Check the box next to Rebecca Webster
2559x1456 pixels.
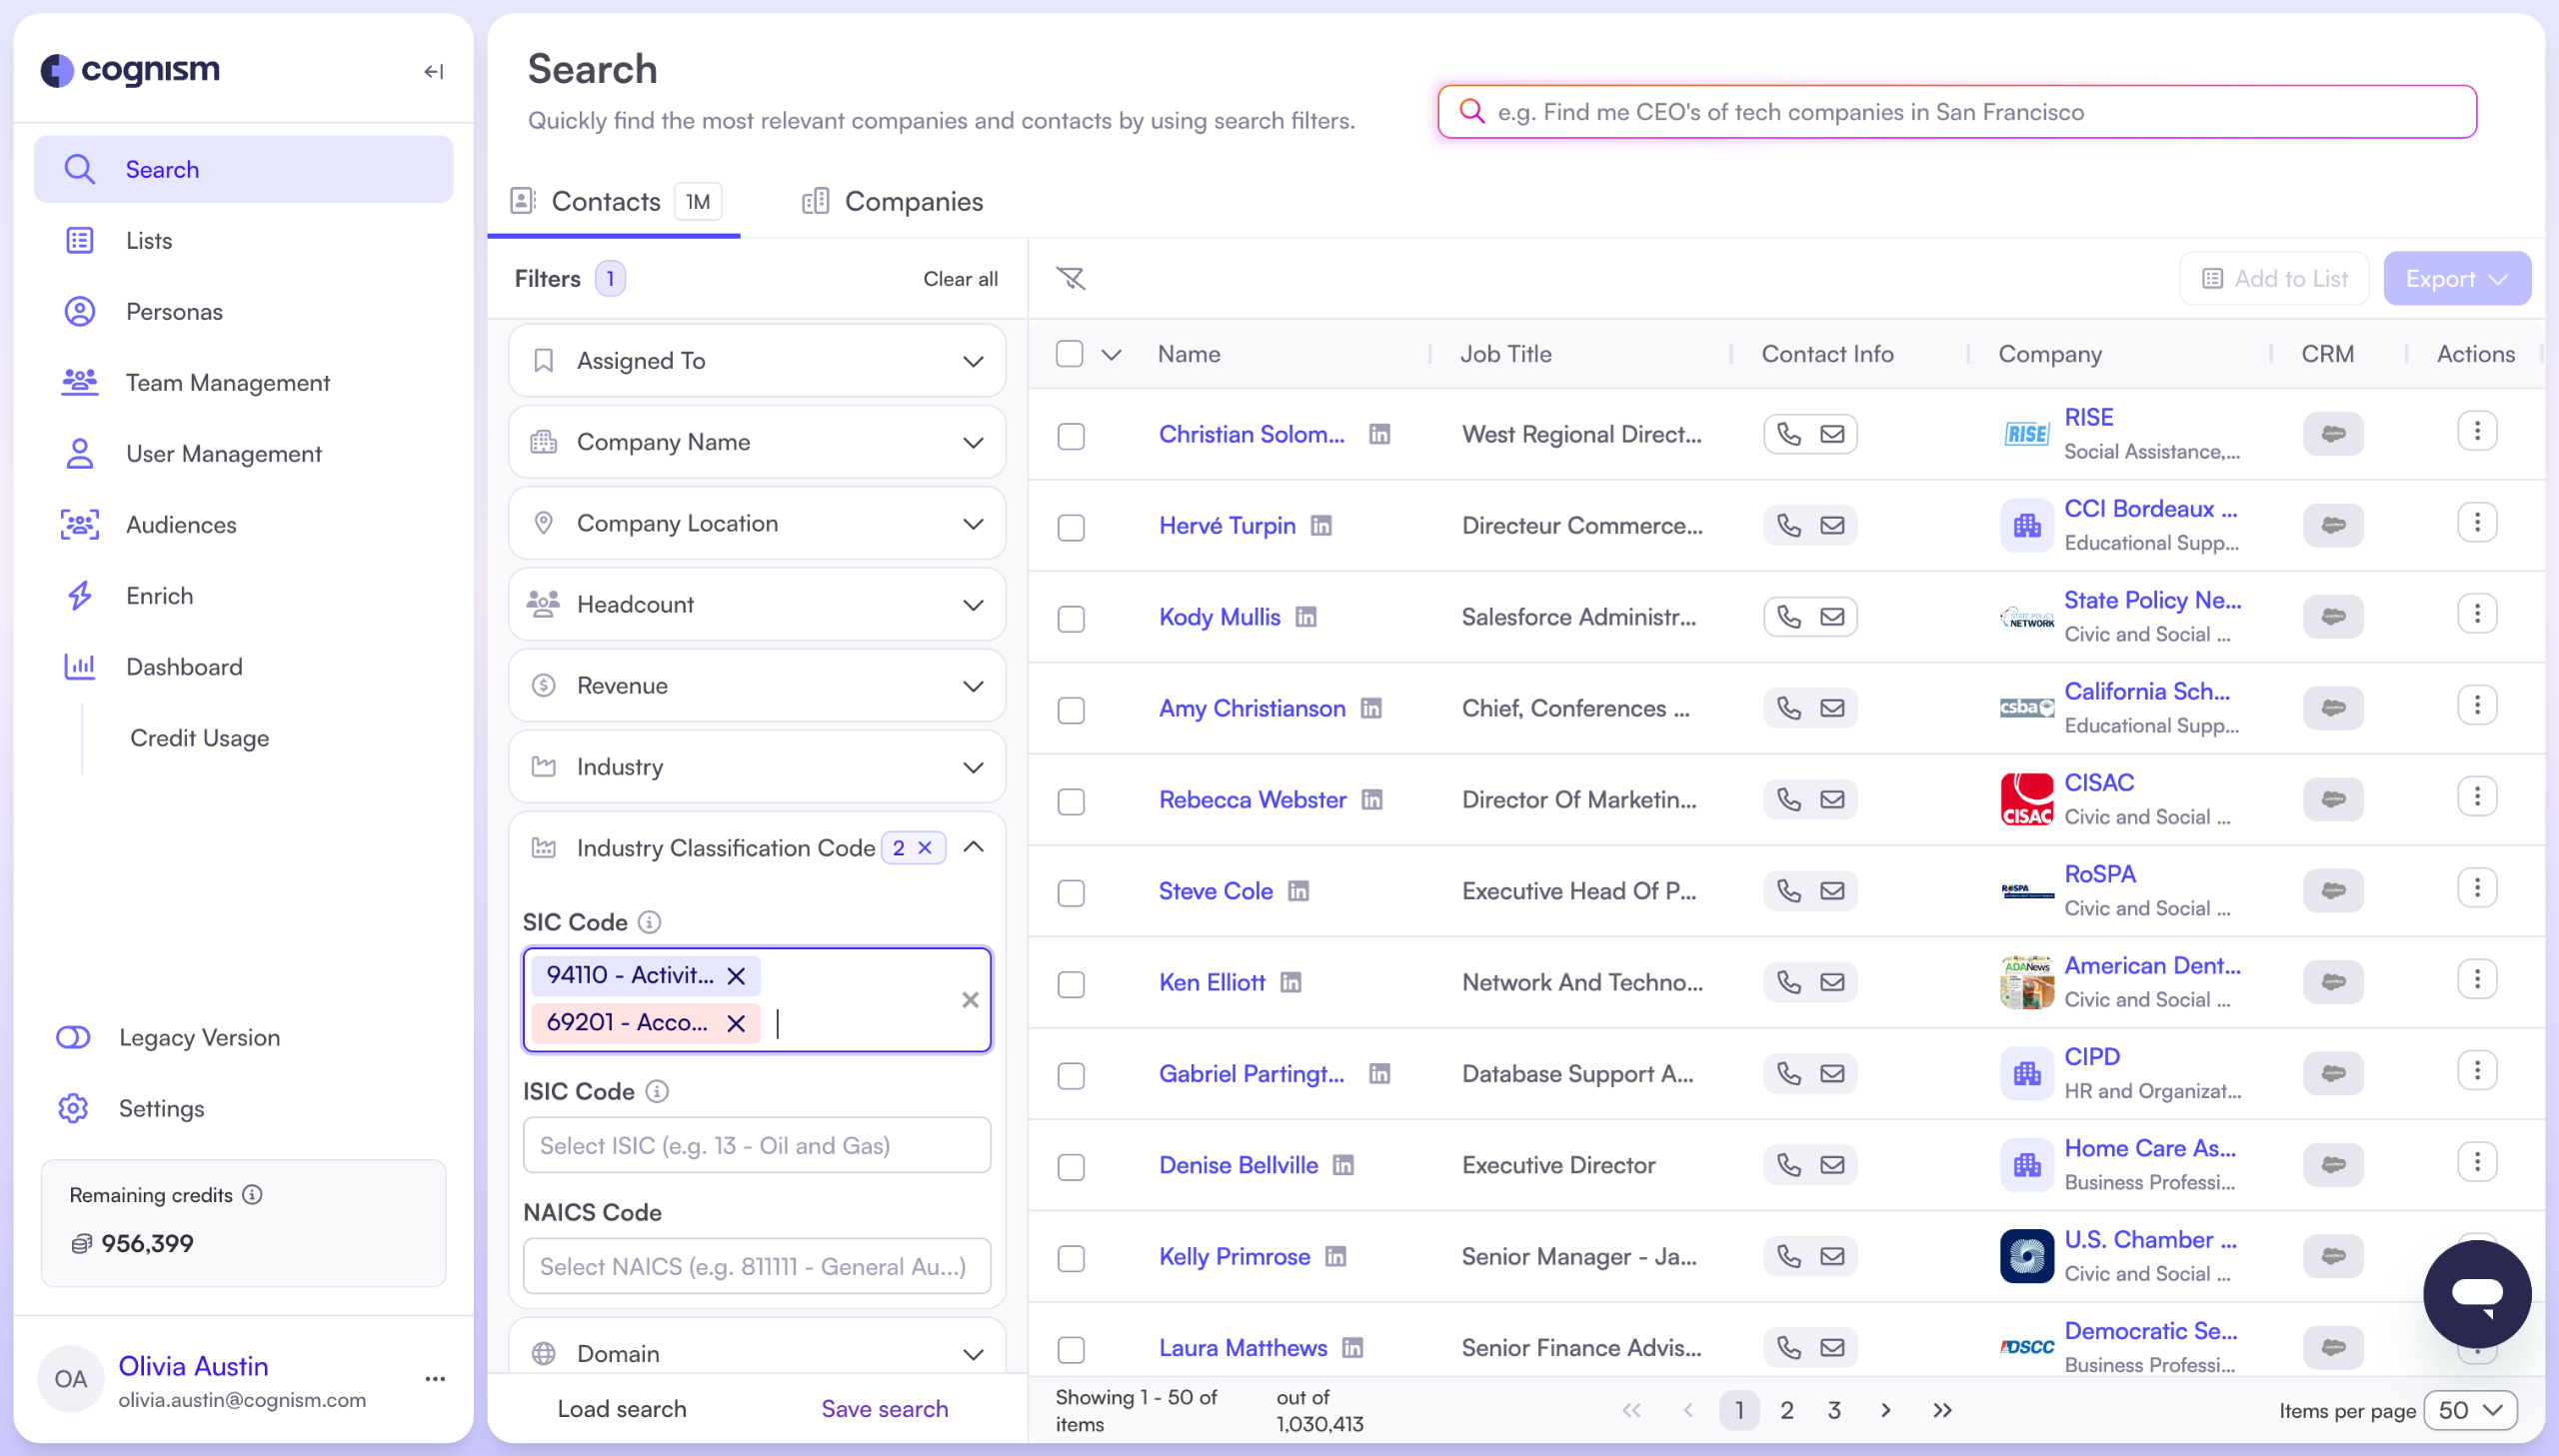coord(1071,801)
